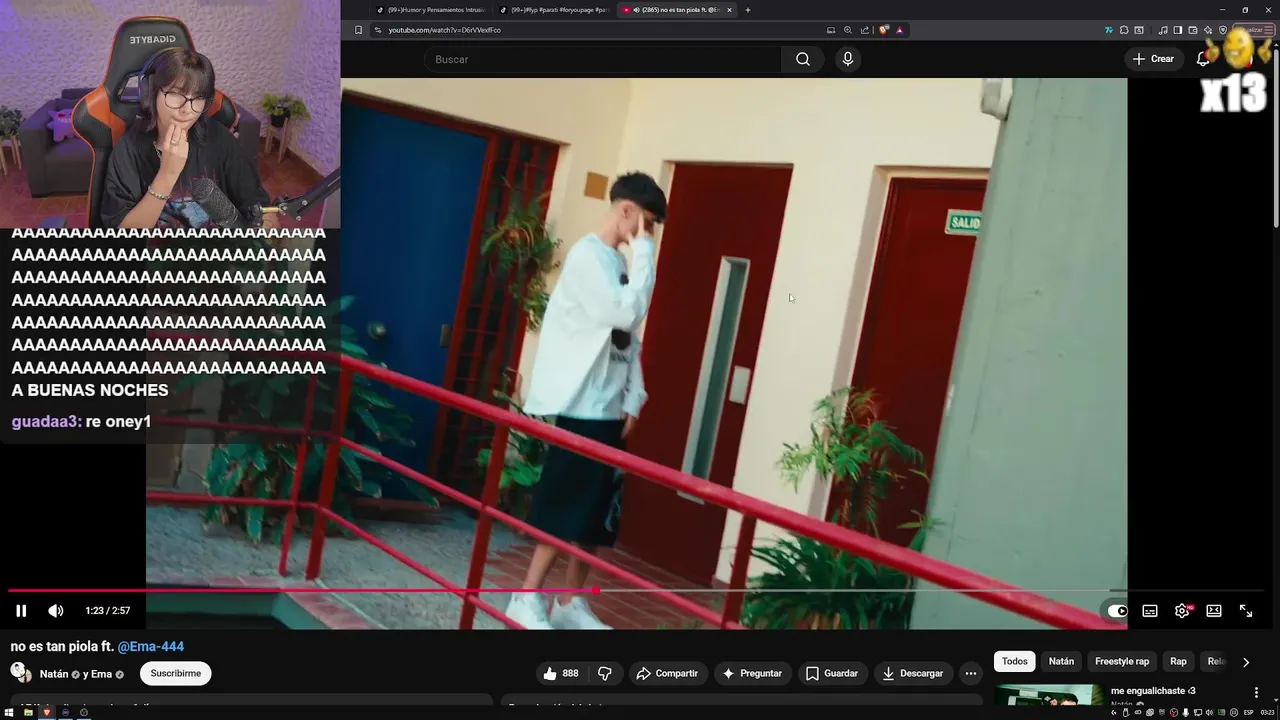
Task: Click the 'me engualichaste' video thumbnail
Action: click(x=1049, y=696)
